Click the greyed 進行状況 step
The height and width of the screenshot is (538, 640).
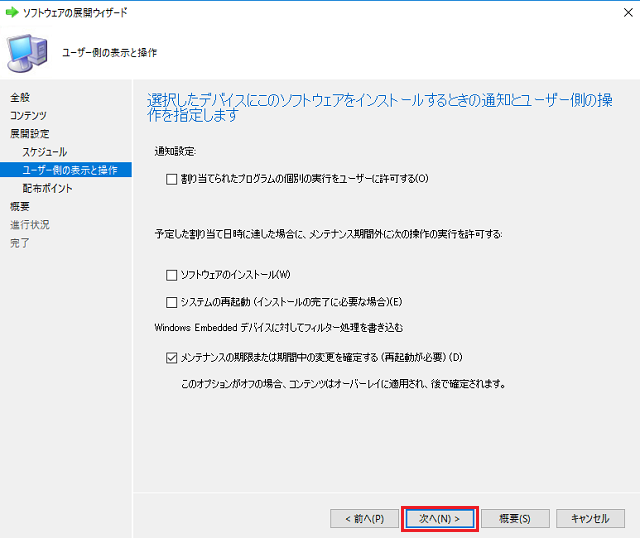tap(29, 225)
